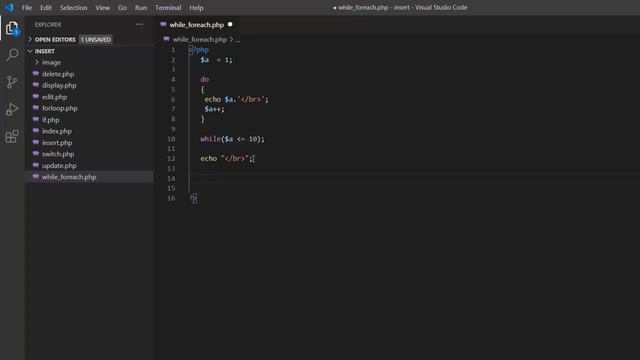Click the while($a <= 10); statement
This screenshot has width=640, height=360.
click(x=232, y=139)
